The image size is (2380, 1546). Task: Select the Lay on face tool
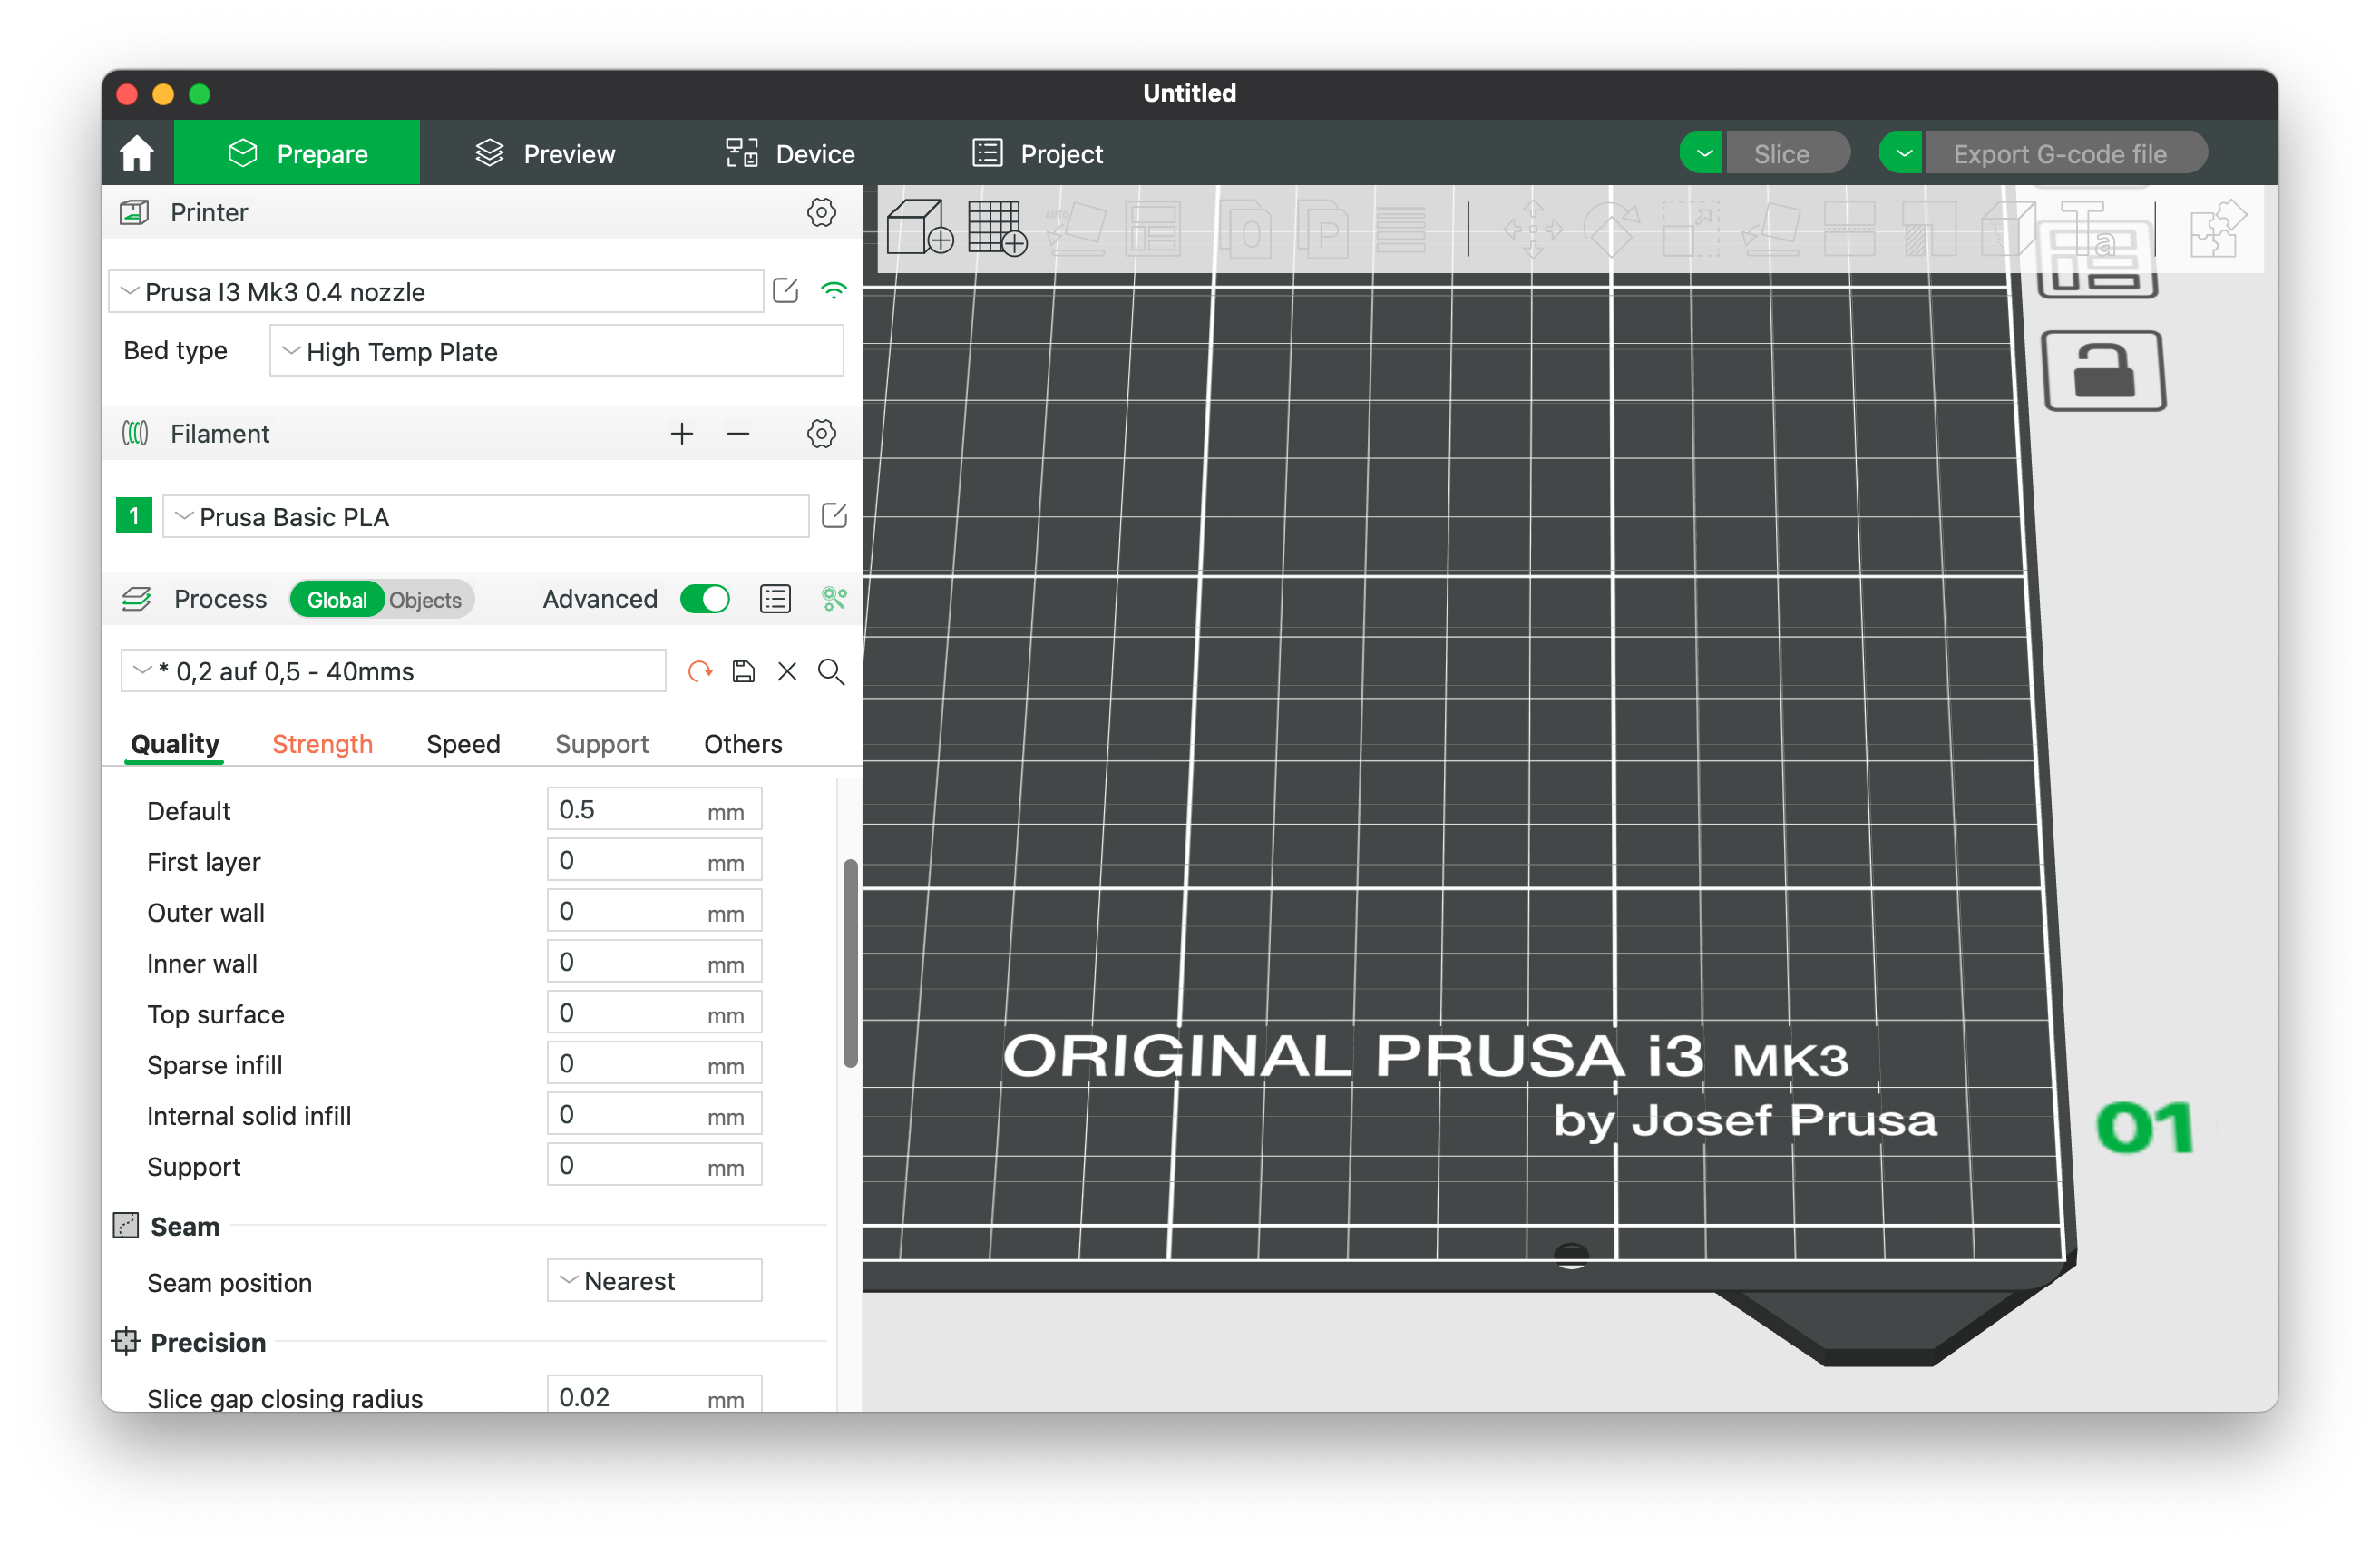[x=1771, y=228]
